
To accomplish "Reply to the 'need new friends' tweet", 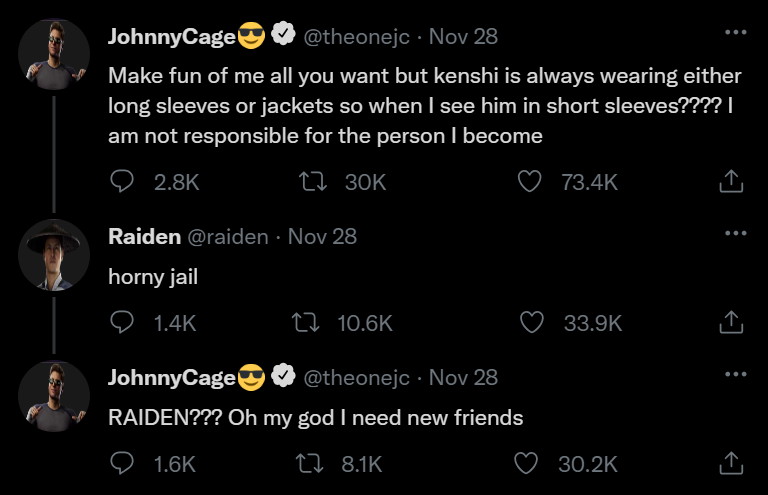I will 122,464.
